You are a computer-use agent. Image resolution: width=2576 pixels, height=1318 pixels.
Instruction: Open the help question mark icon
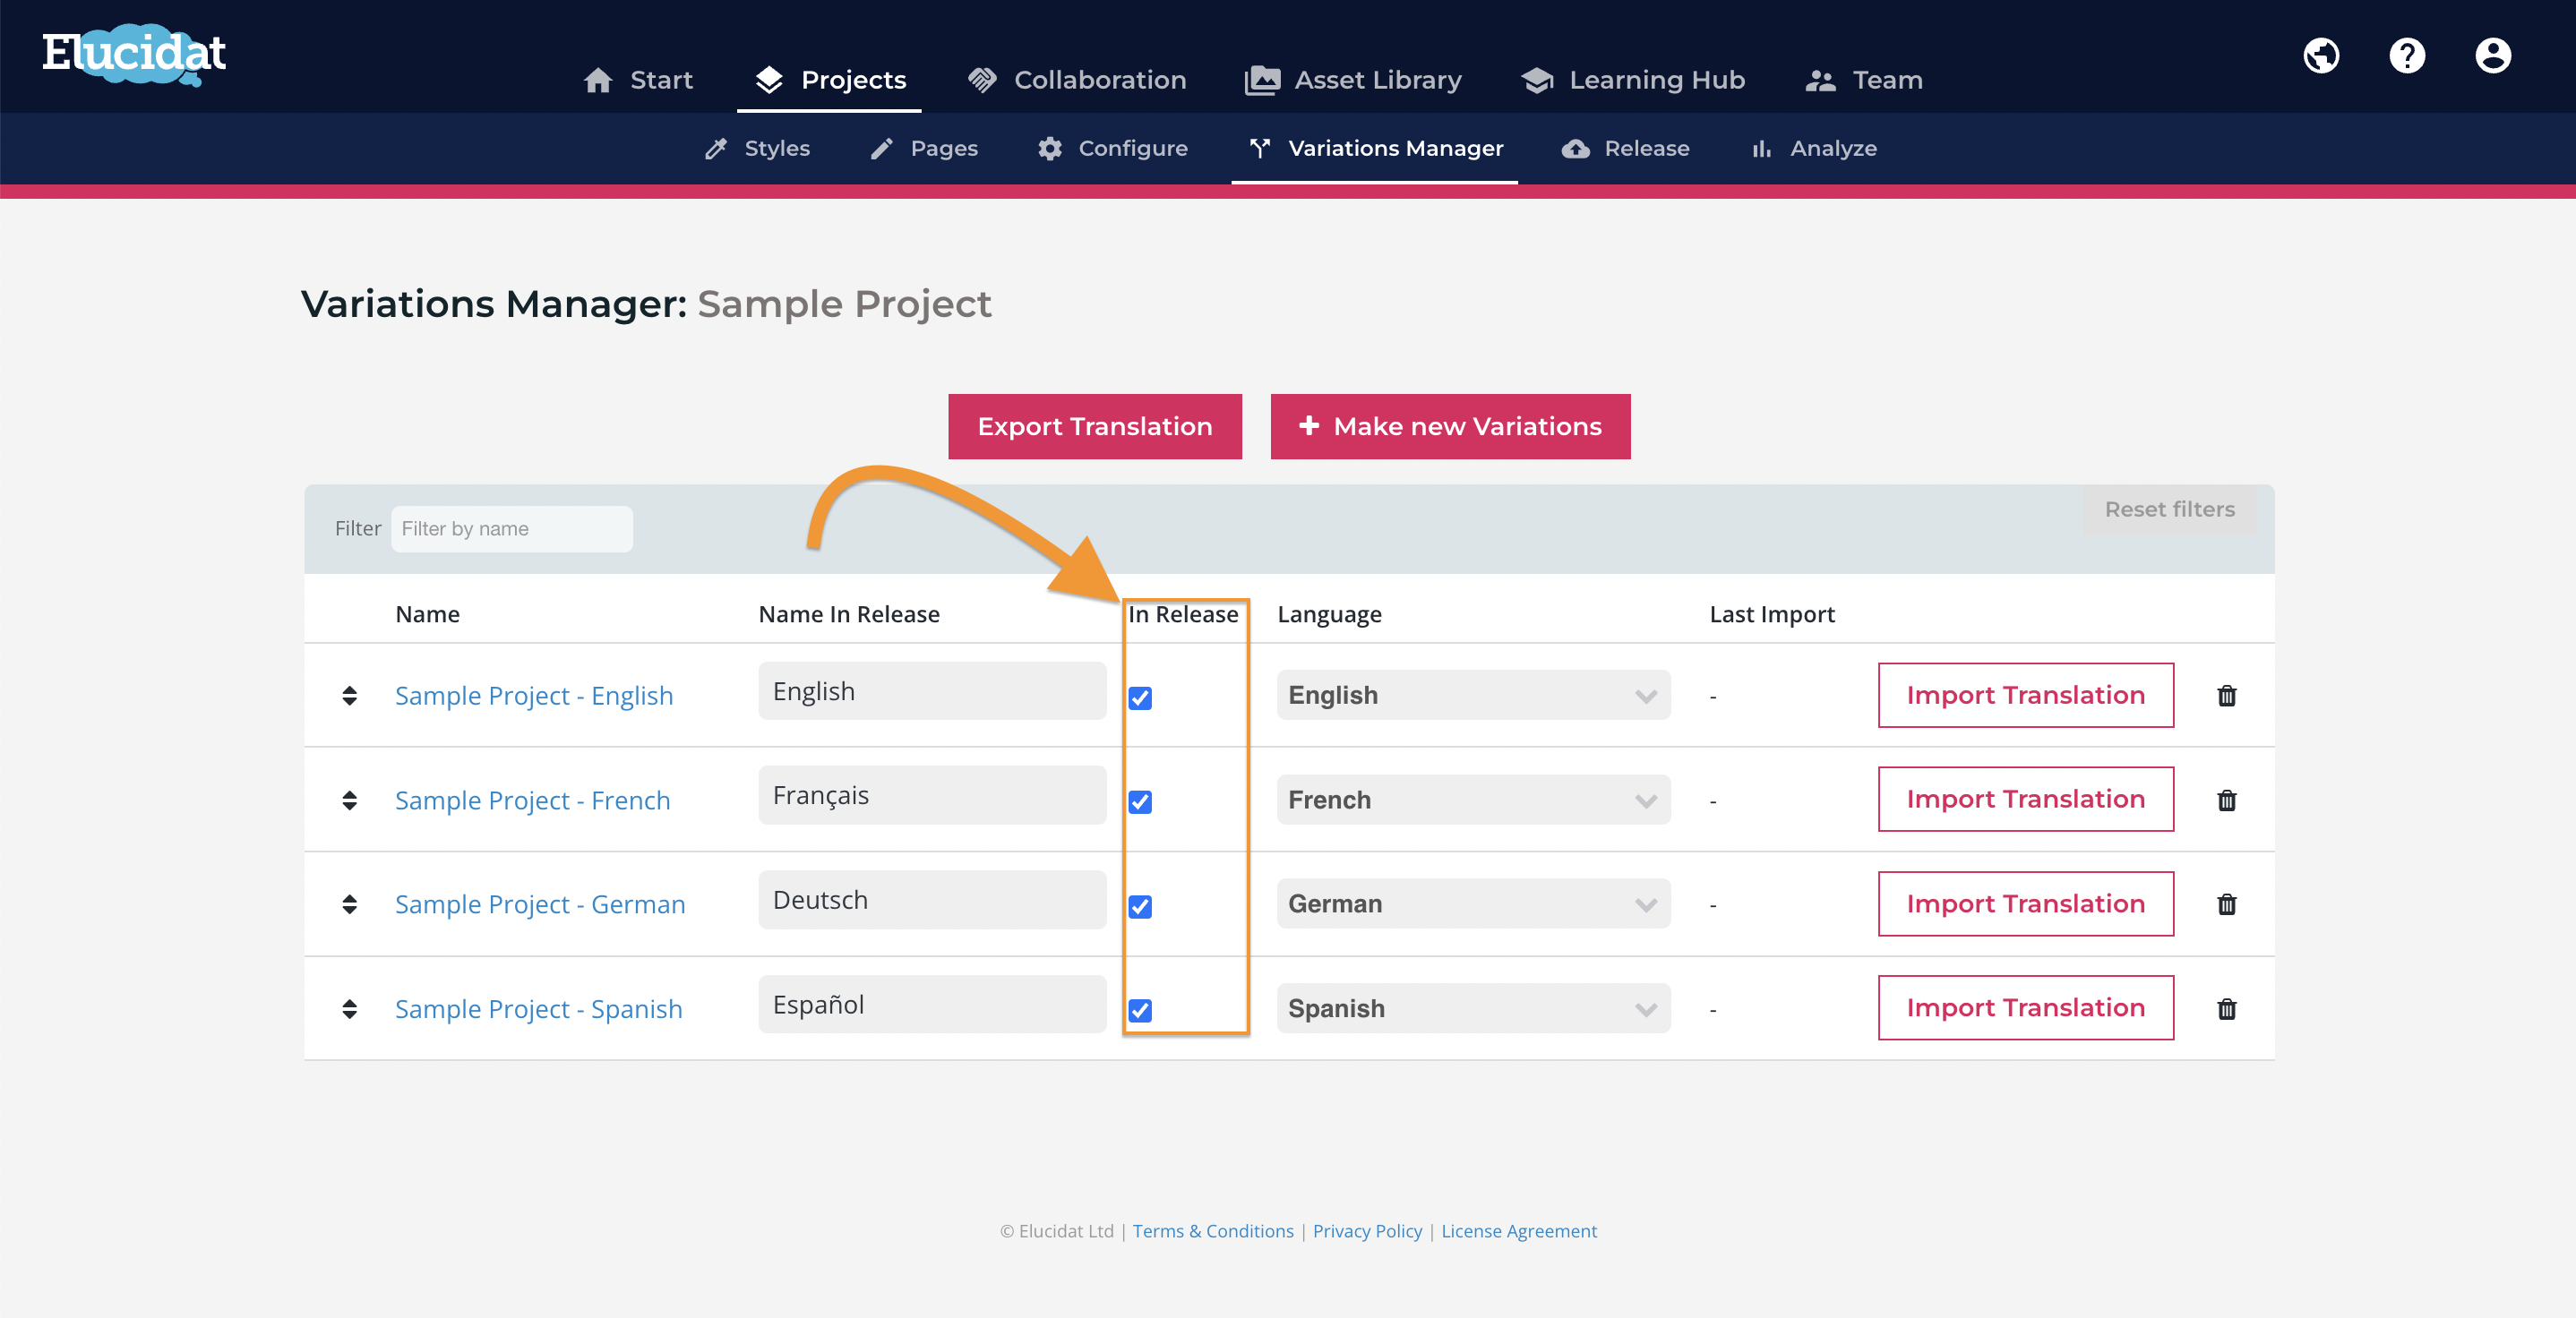click(2407, 55)
